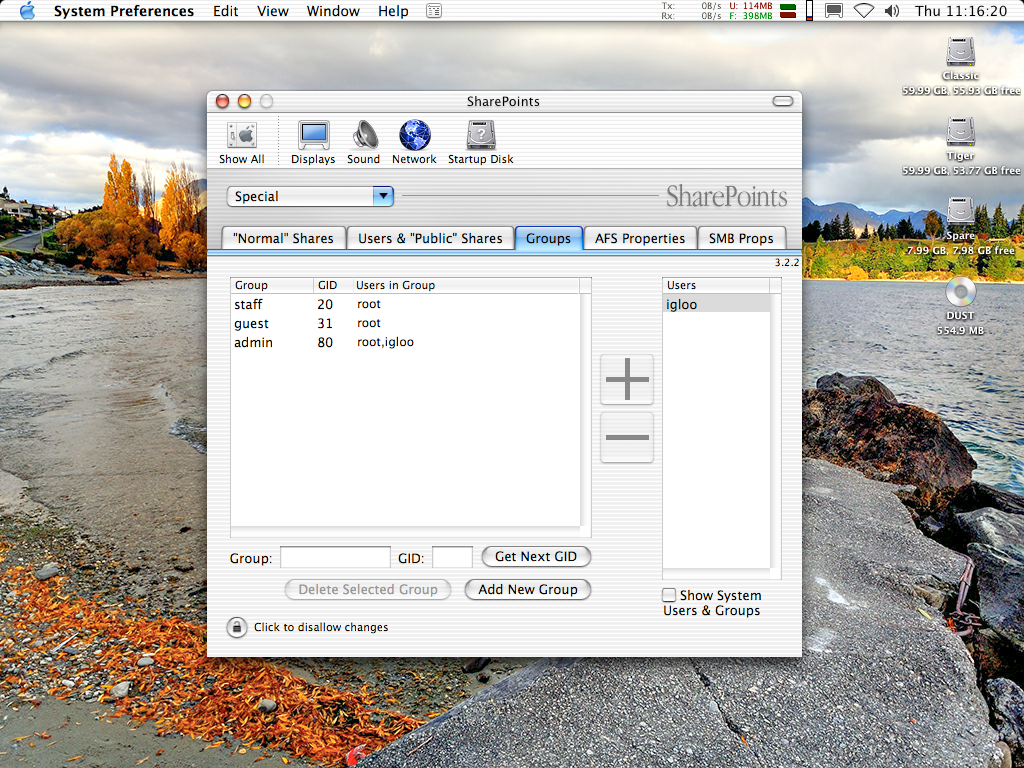
Task: Open the Edit menu
Action: [x=225, y=11]
